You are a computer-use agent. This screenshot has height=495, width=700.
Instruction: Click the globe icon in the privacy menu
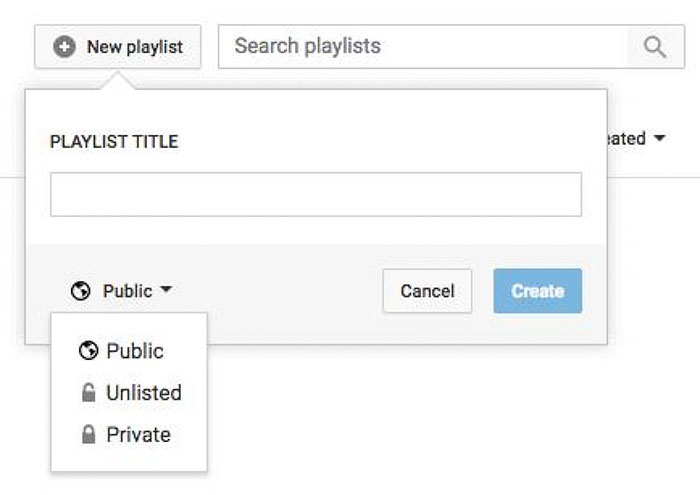(x=88, y=350)
